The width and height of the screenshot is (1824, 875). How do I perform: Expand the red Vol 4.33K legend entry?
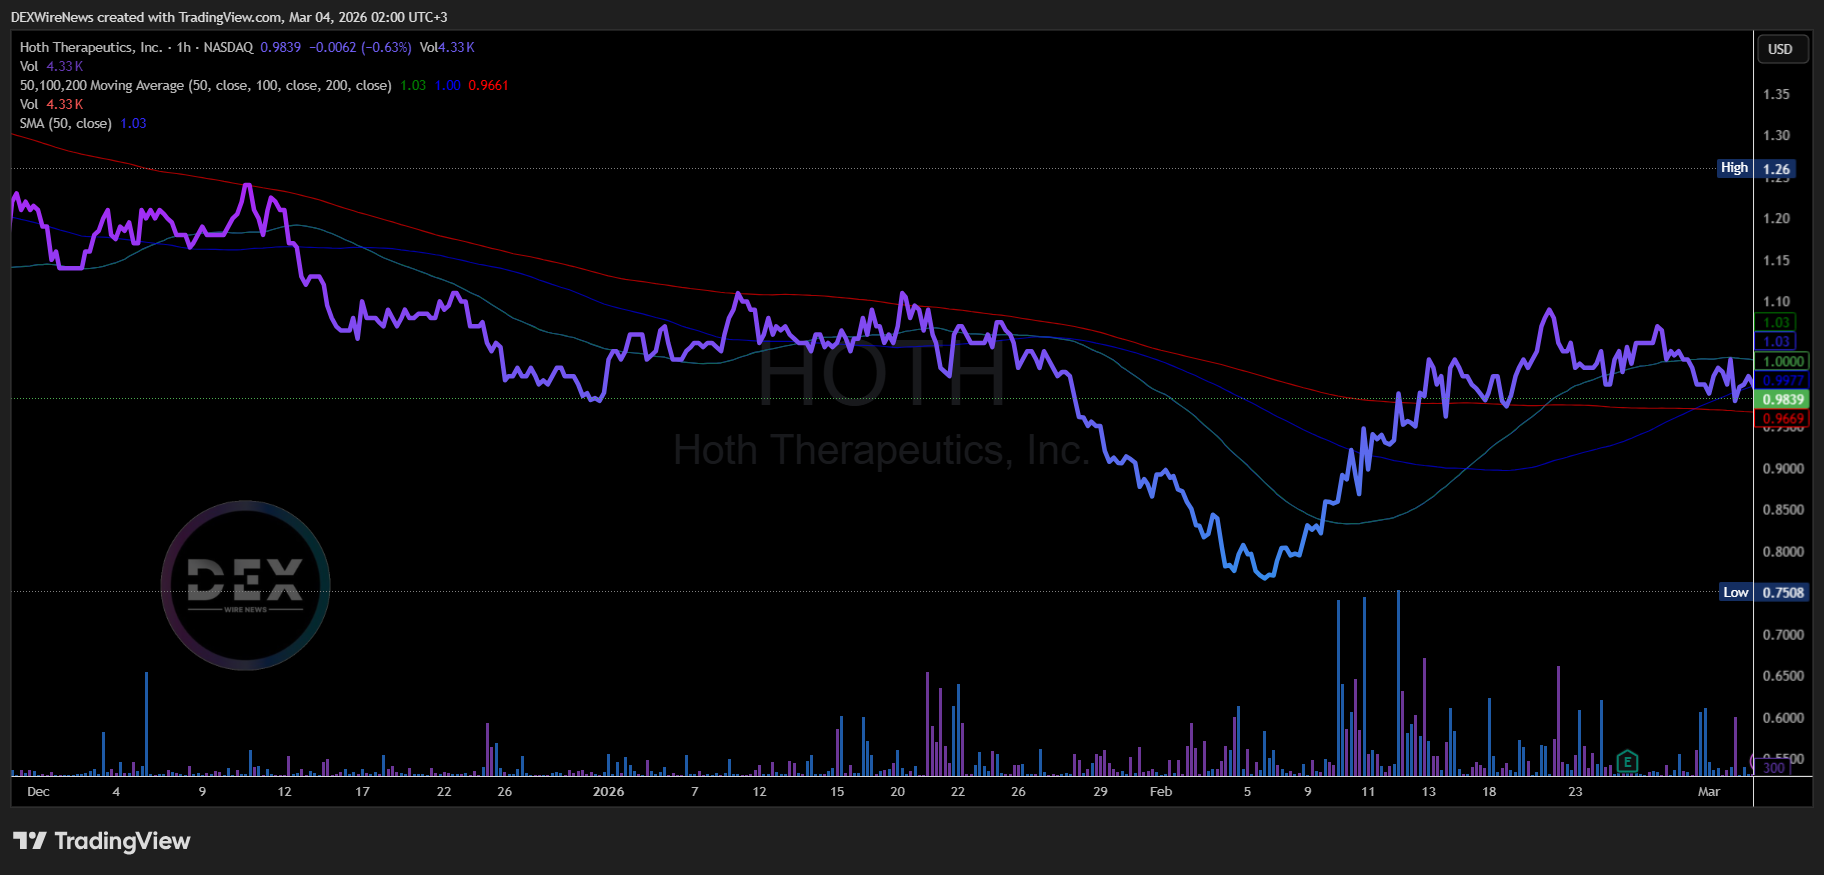(x=51, y=104)
